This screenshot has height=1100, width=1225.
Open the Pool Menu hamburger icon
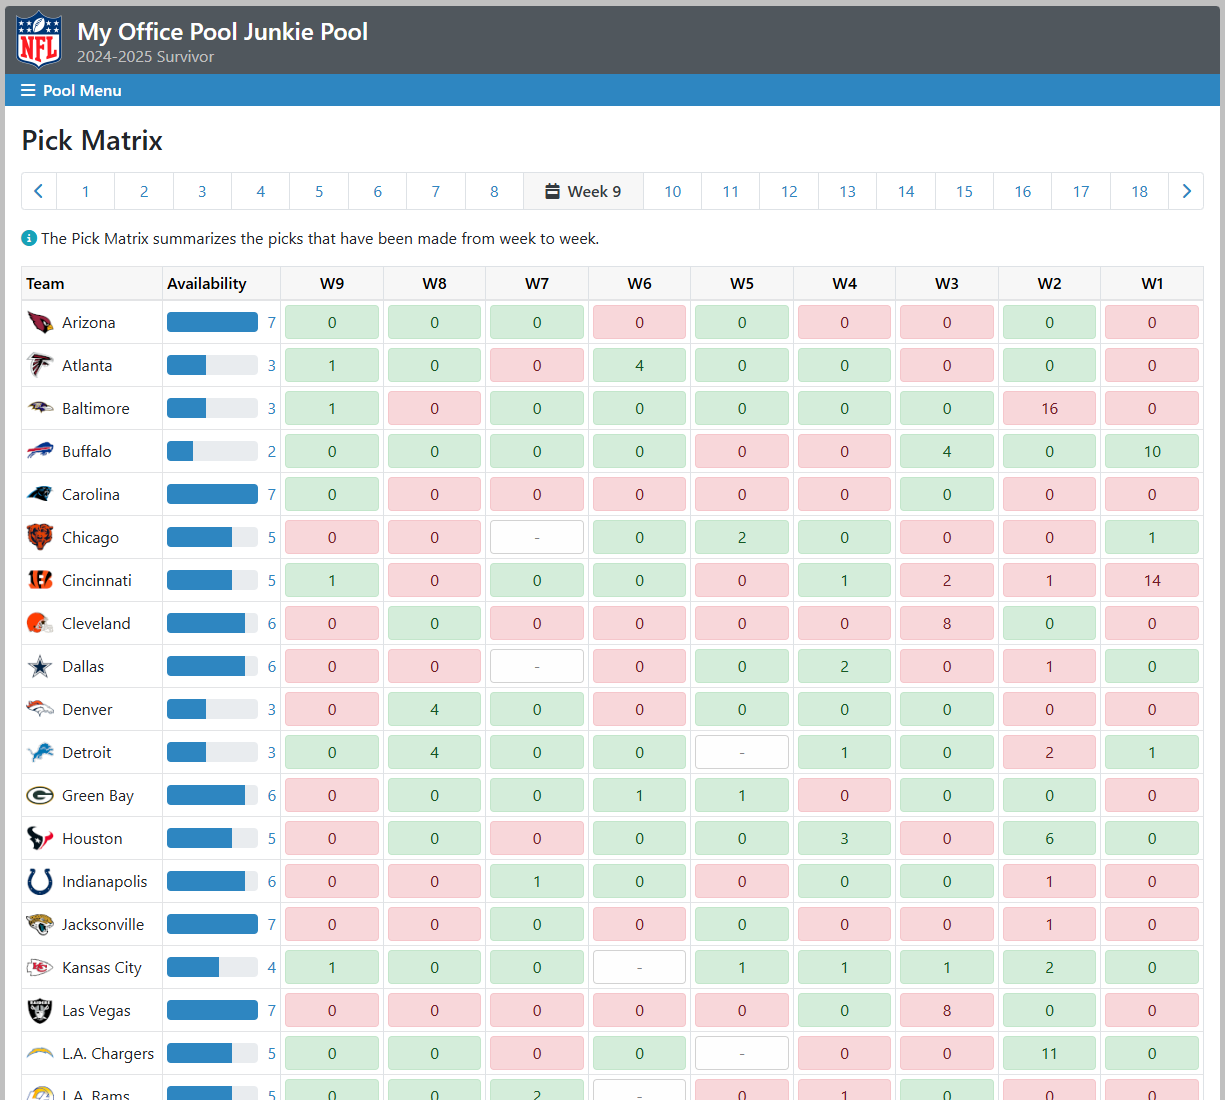point(28,90)
